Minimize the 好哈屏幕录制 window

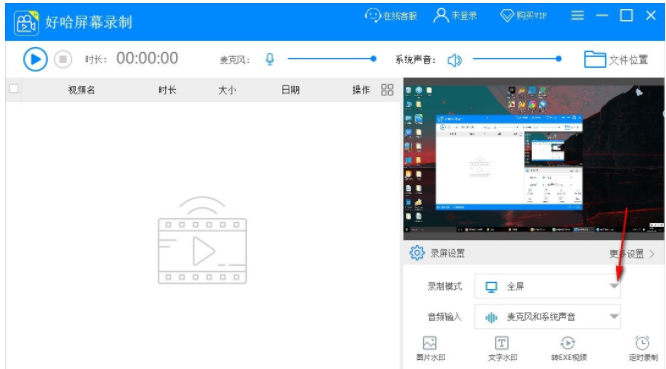(602, 16)
